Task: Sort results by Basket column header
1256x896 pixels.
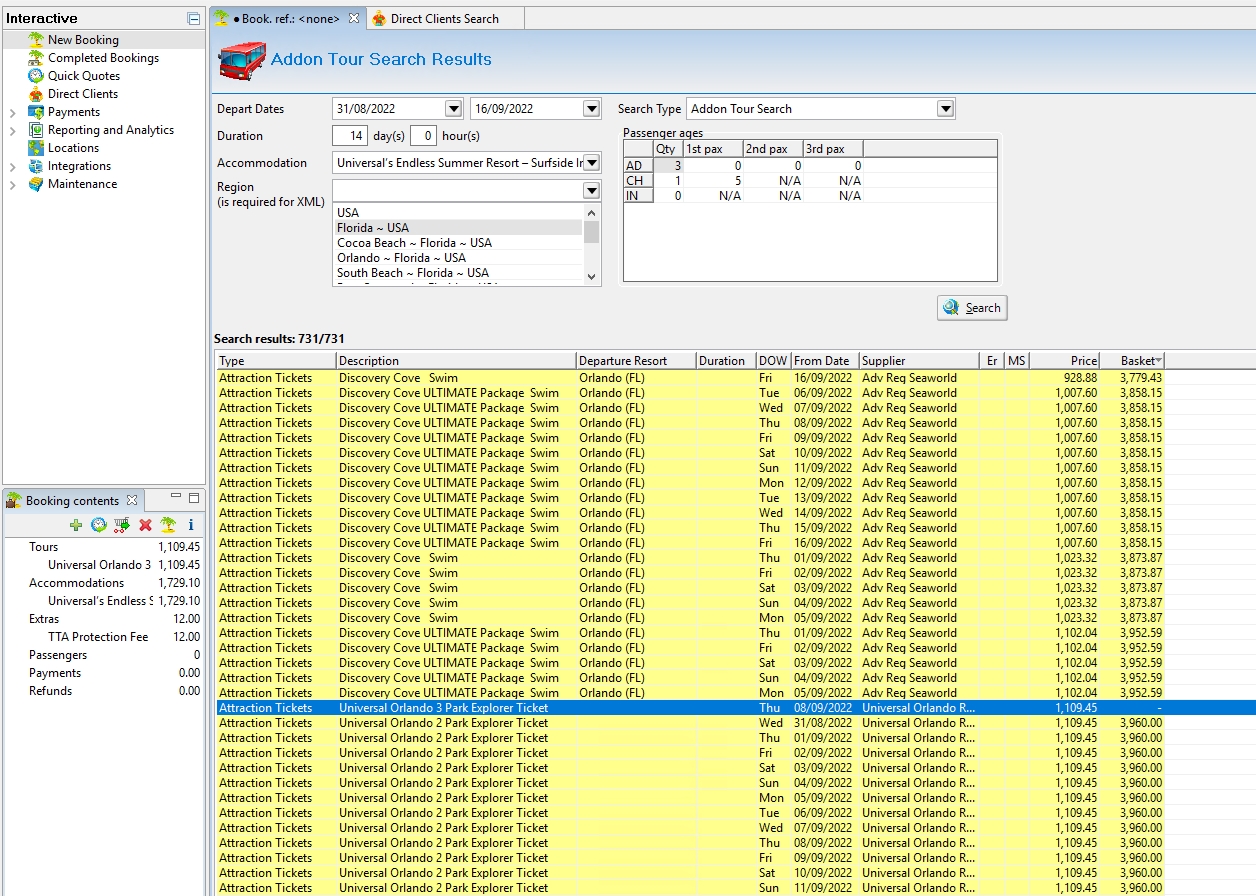Action: point(1132,361)
